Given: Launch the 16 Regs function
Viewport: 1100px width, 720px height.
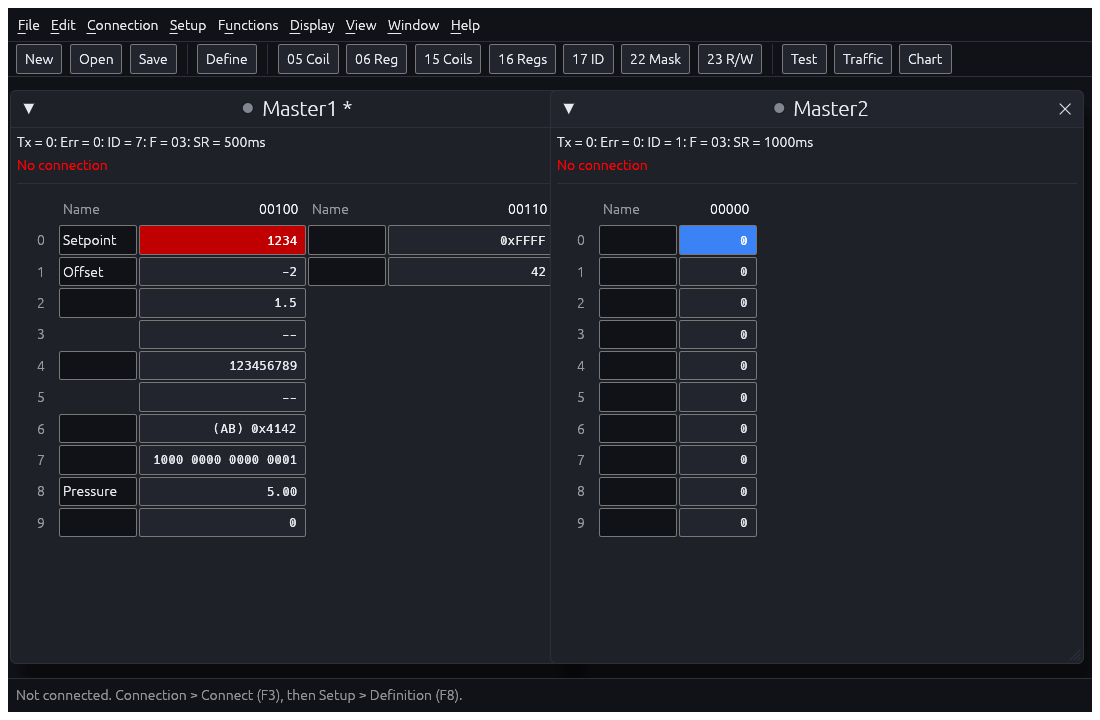Looking at the screenshot, I should [523, 59].
